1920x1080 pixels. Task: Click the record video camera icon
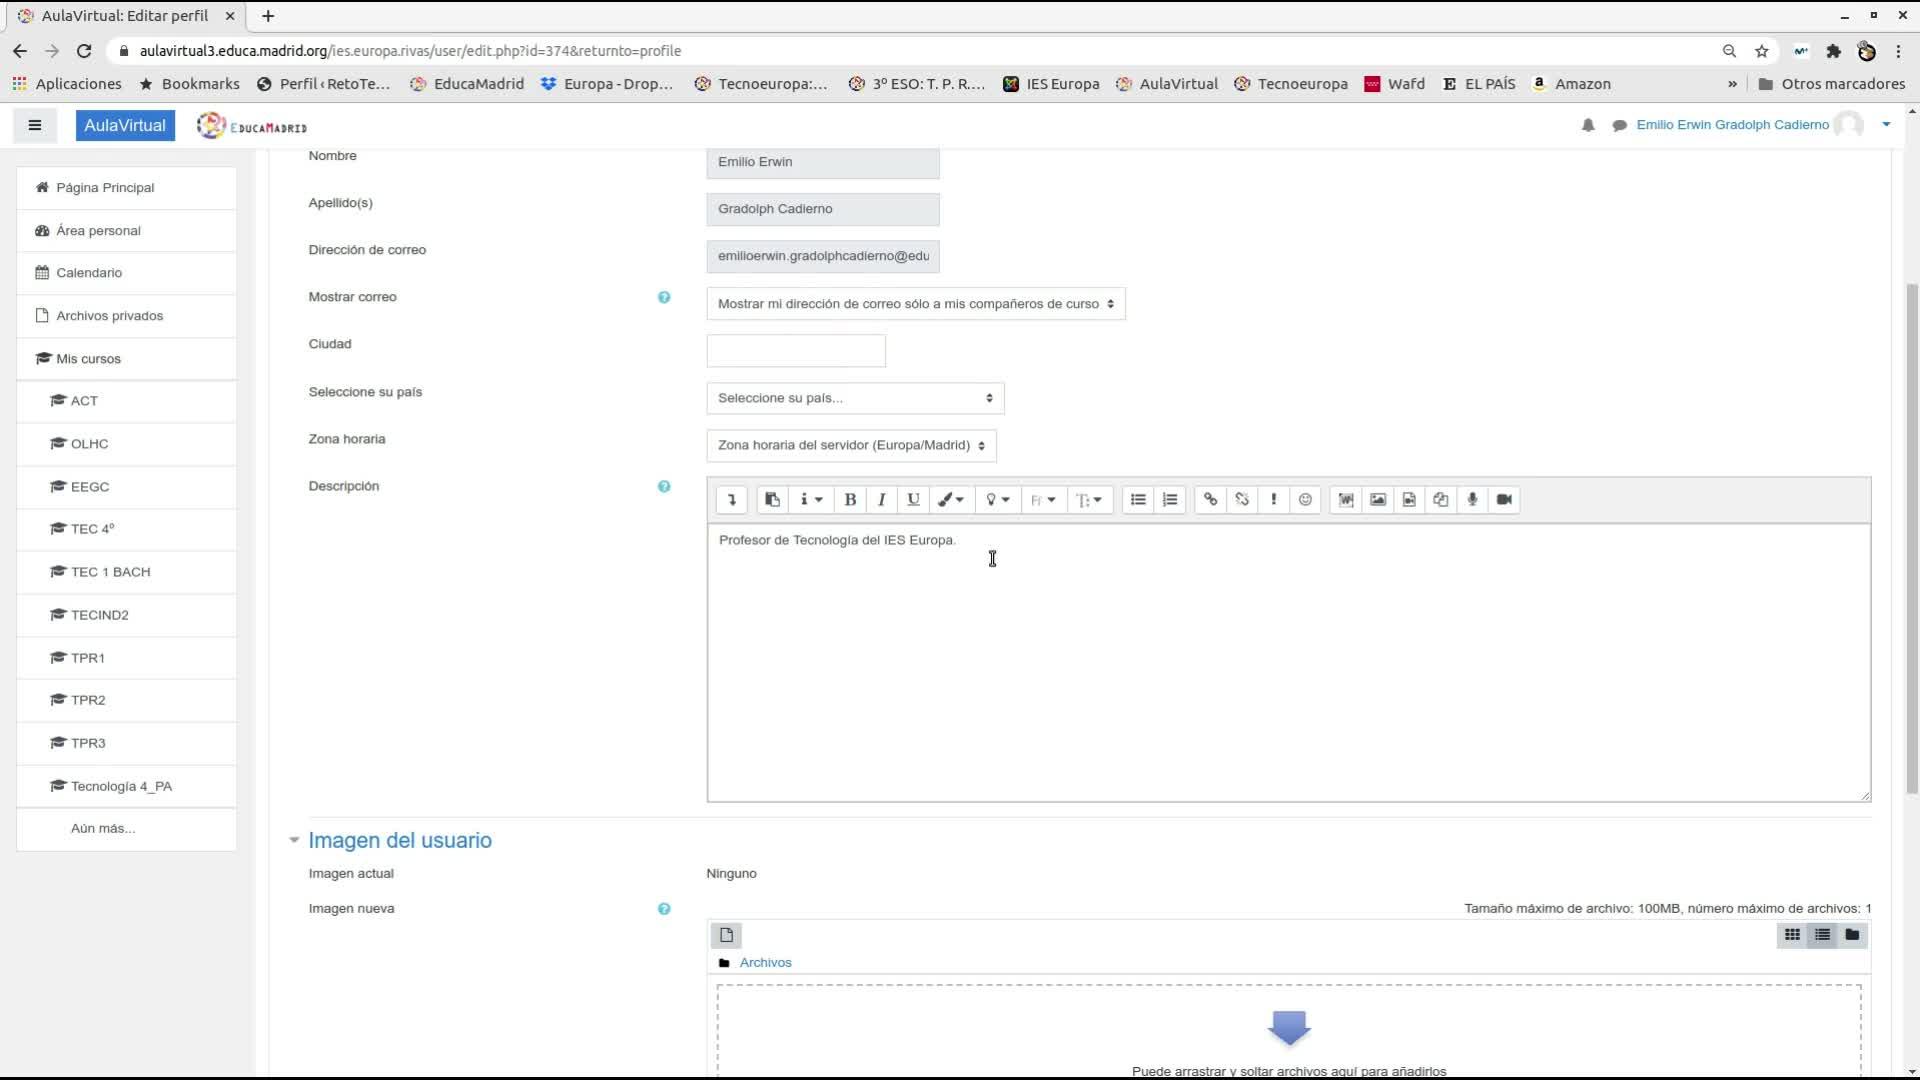tap(1504, 500)
